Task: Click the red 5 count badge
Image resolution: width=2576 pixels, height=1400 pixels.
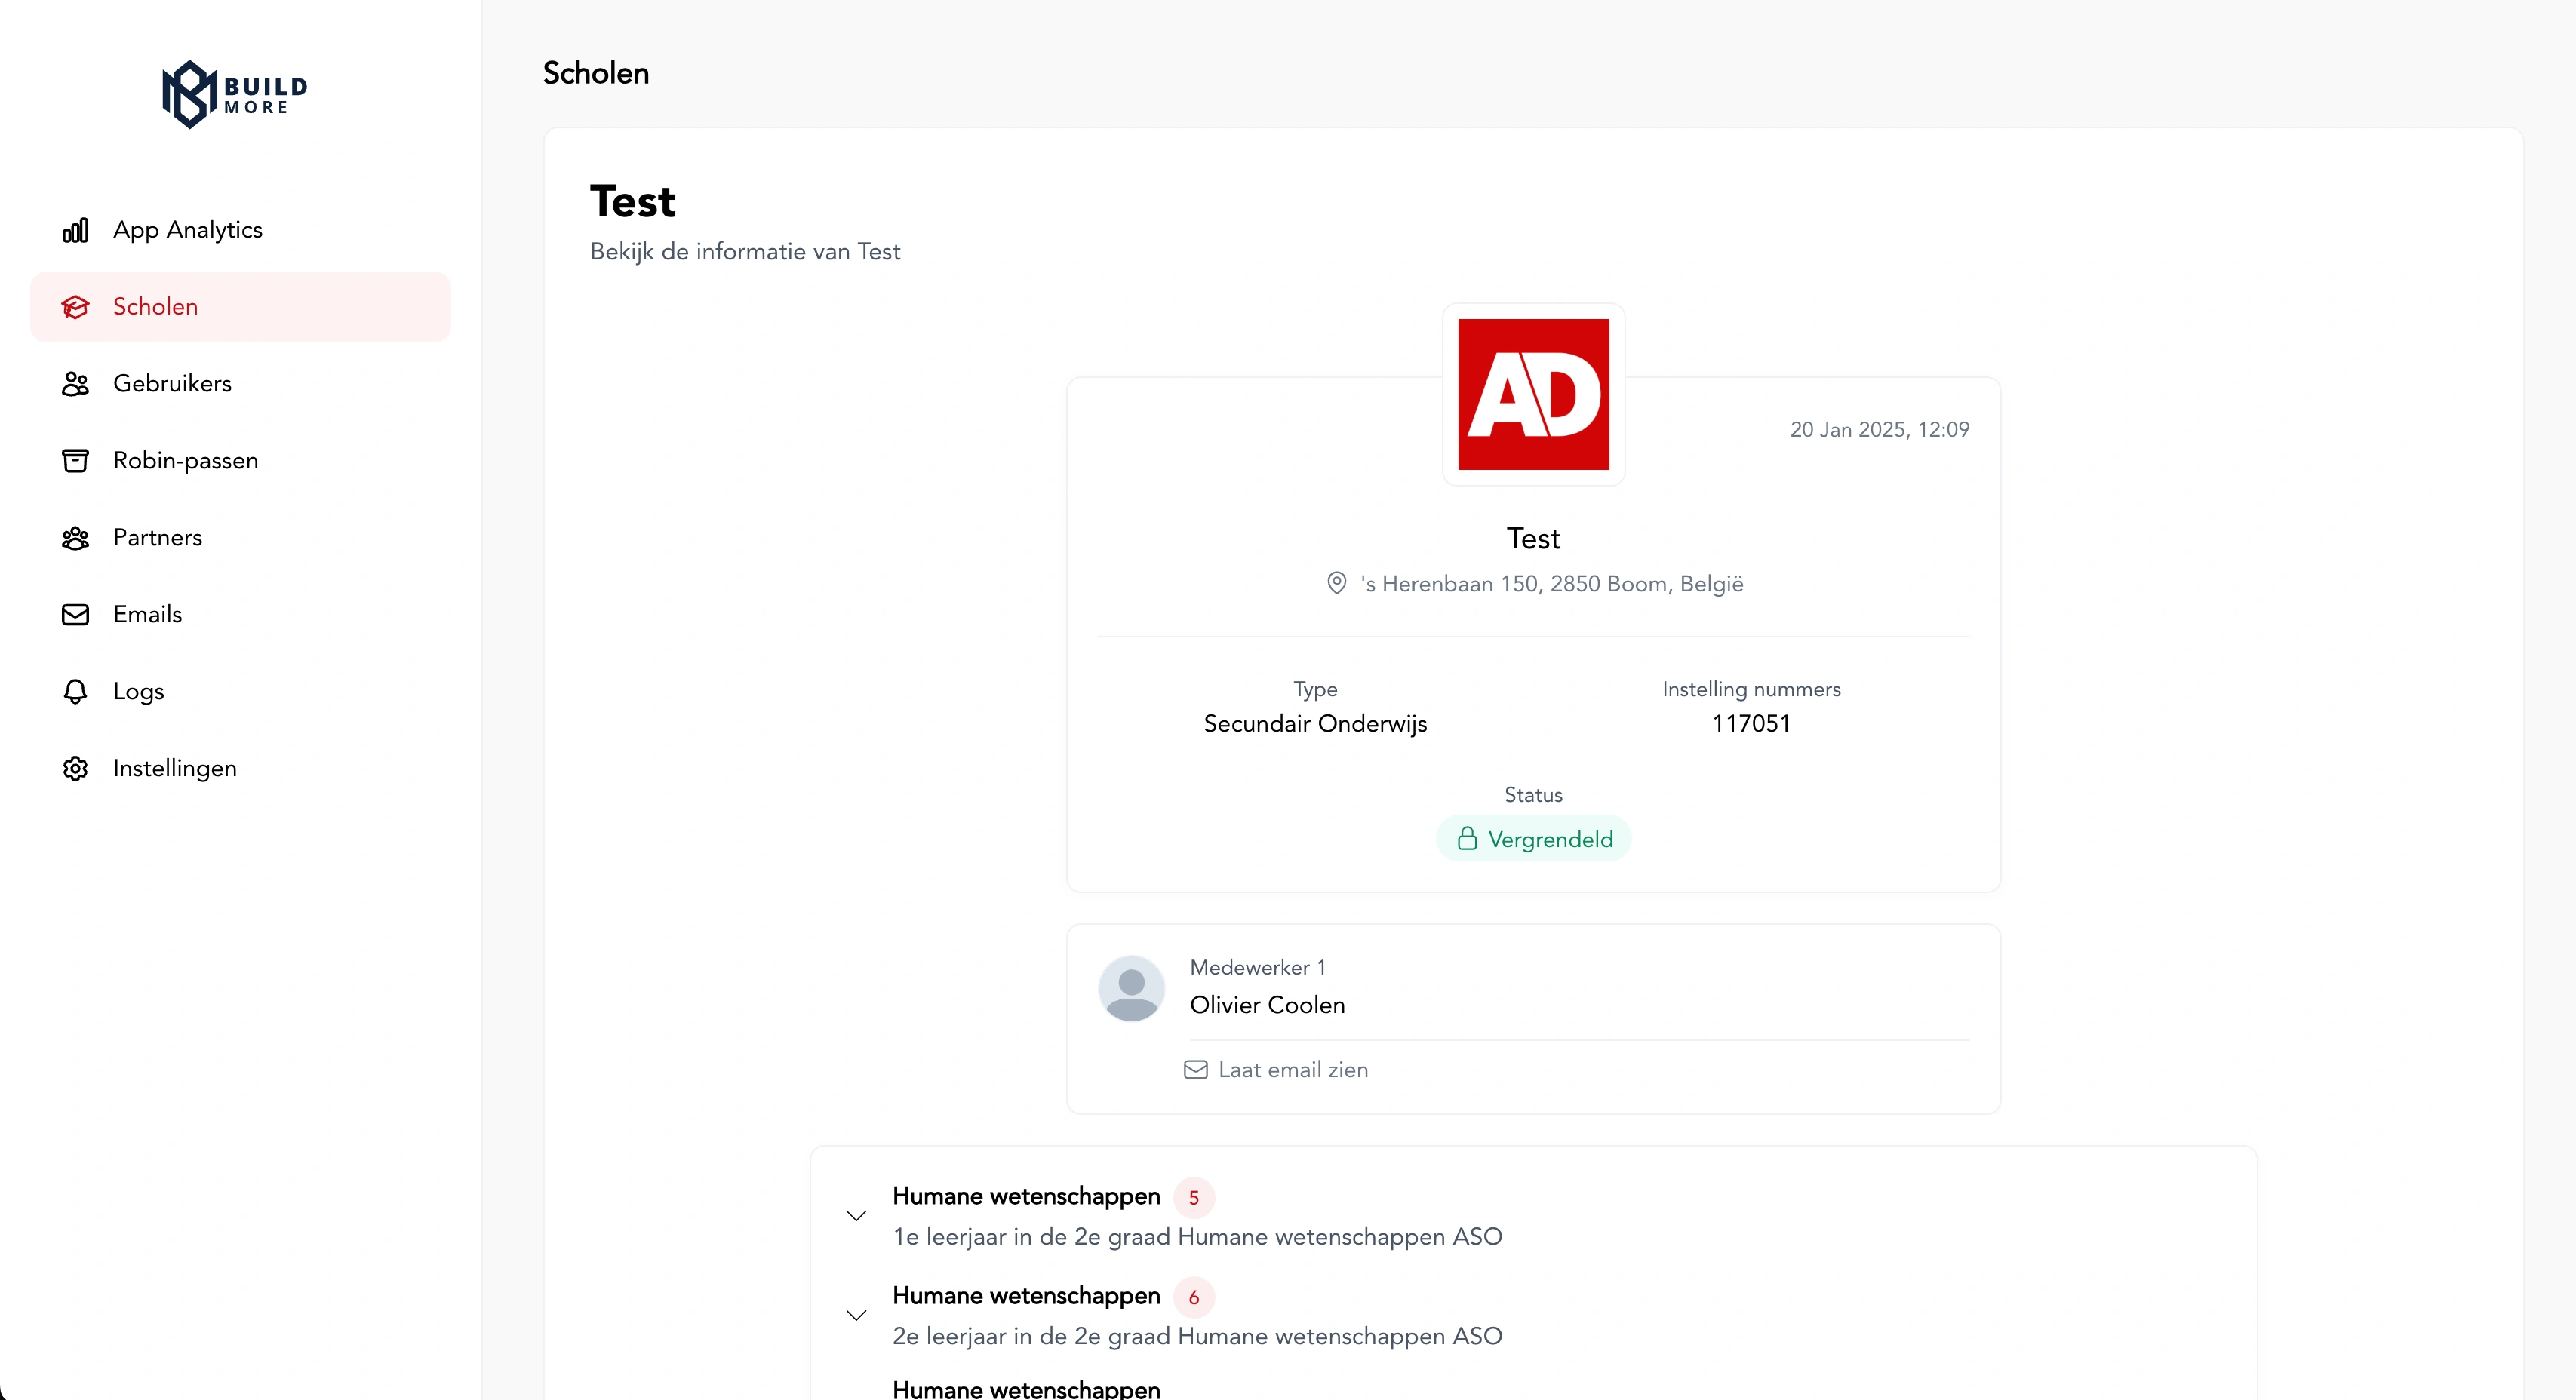Action: (x=1193, y=1198)
